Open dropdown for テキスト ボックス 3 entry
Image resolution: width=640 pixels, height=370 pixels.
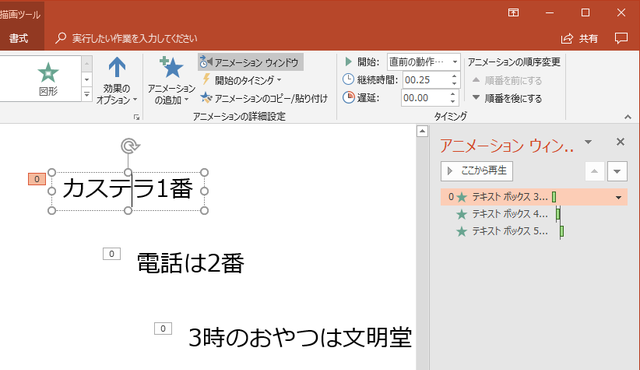[x=618, y=197]
